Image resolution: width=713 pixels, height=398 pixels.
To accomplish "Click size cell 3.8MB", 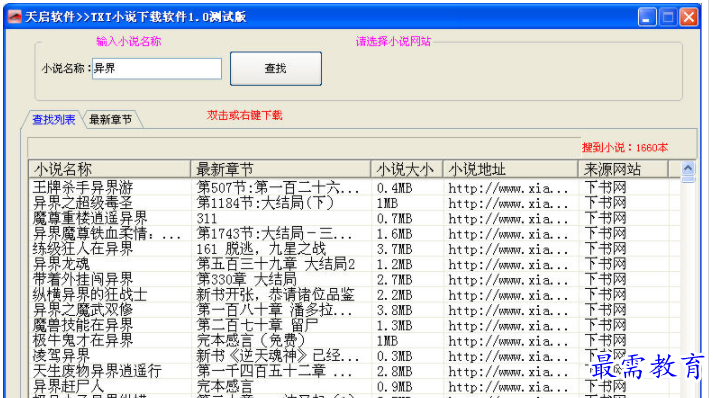I will point(394,310).
